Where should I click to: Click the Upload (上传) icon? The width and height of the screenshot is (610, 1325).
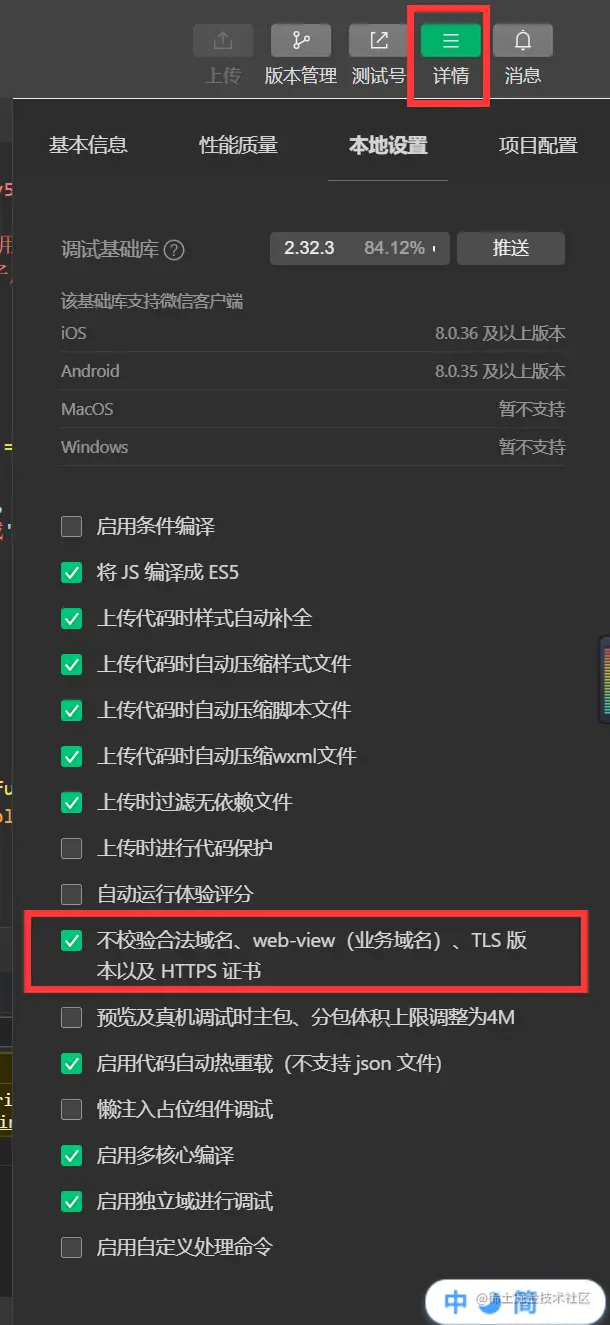[x=223, y=41]
